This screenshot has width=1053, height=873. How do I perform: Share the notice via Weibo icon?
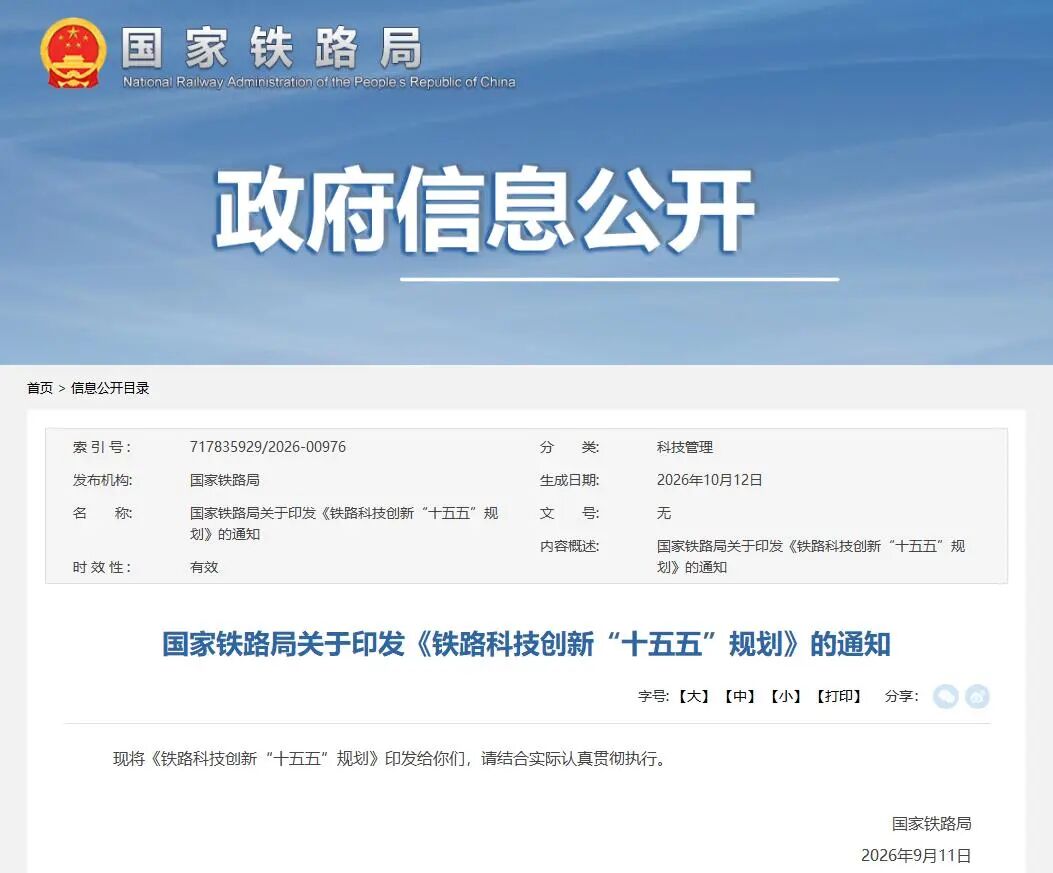coord(977,696)
